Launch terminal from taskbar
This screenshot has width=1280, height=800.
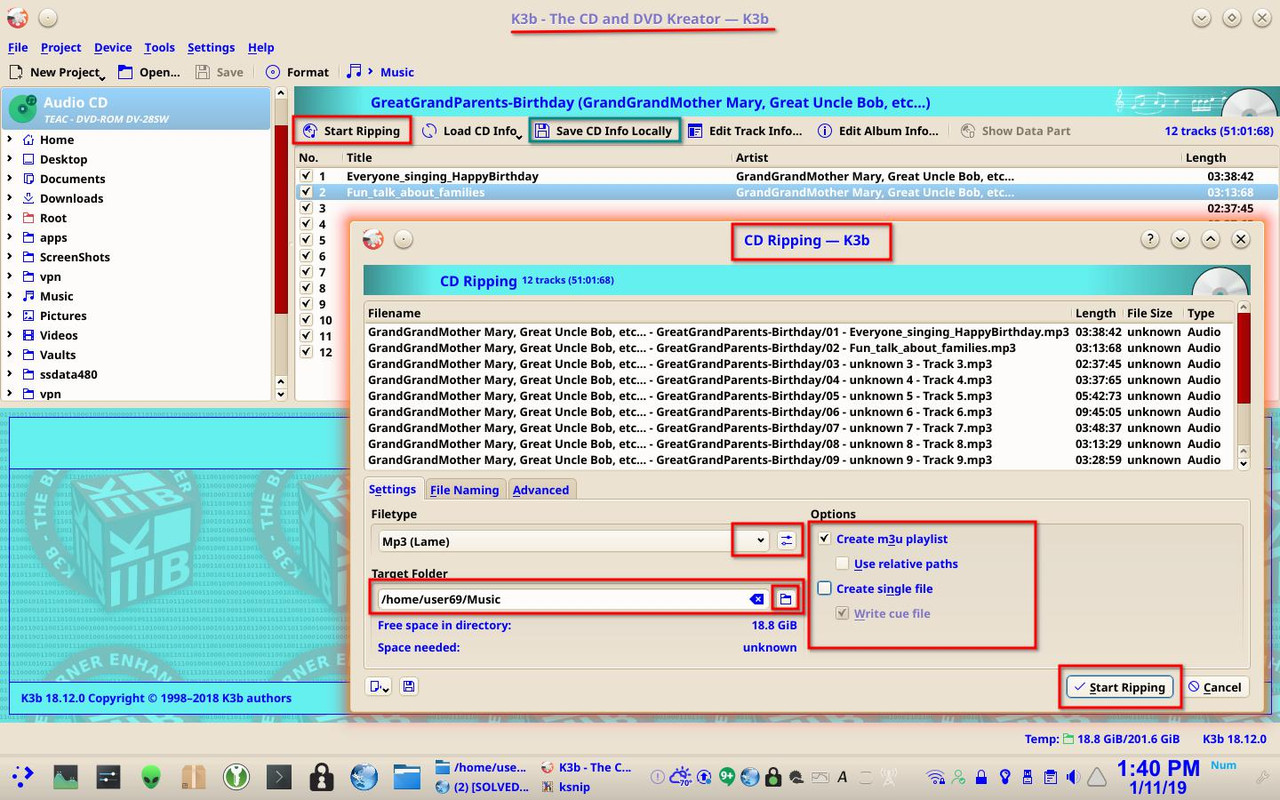click(x=279, y=776)
